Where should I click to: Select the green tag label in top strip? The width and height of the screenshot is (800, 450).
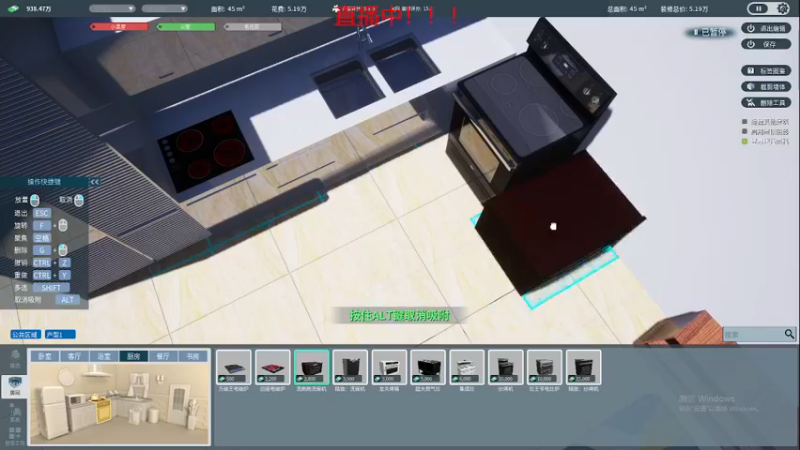tap(186, 27)
